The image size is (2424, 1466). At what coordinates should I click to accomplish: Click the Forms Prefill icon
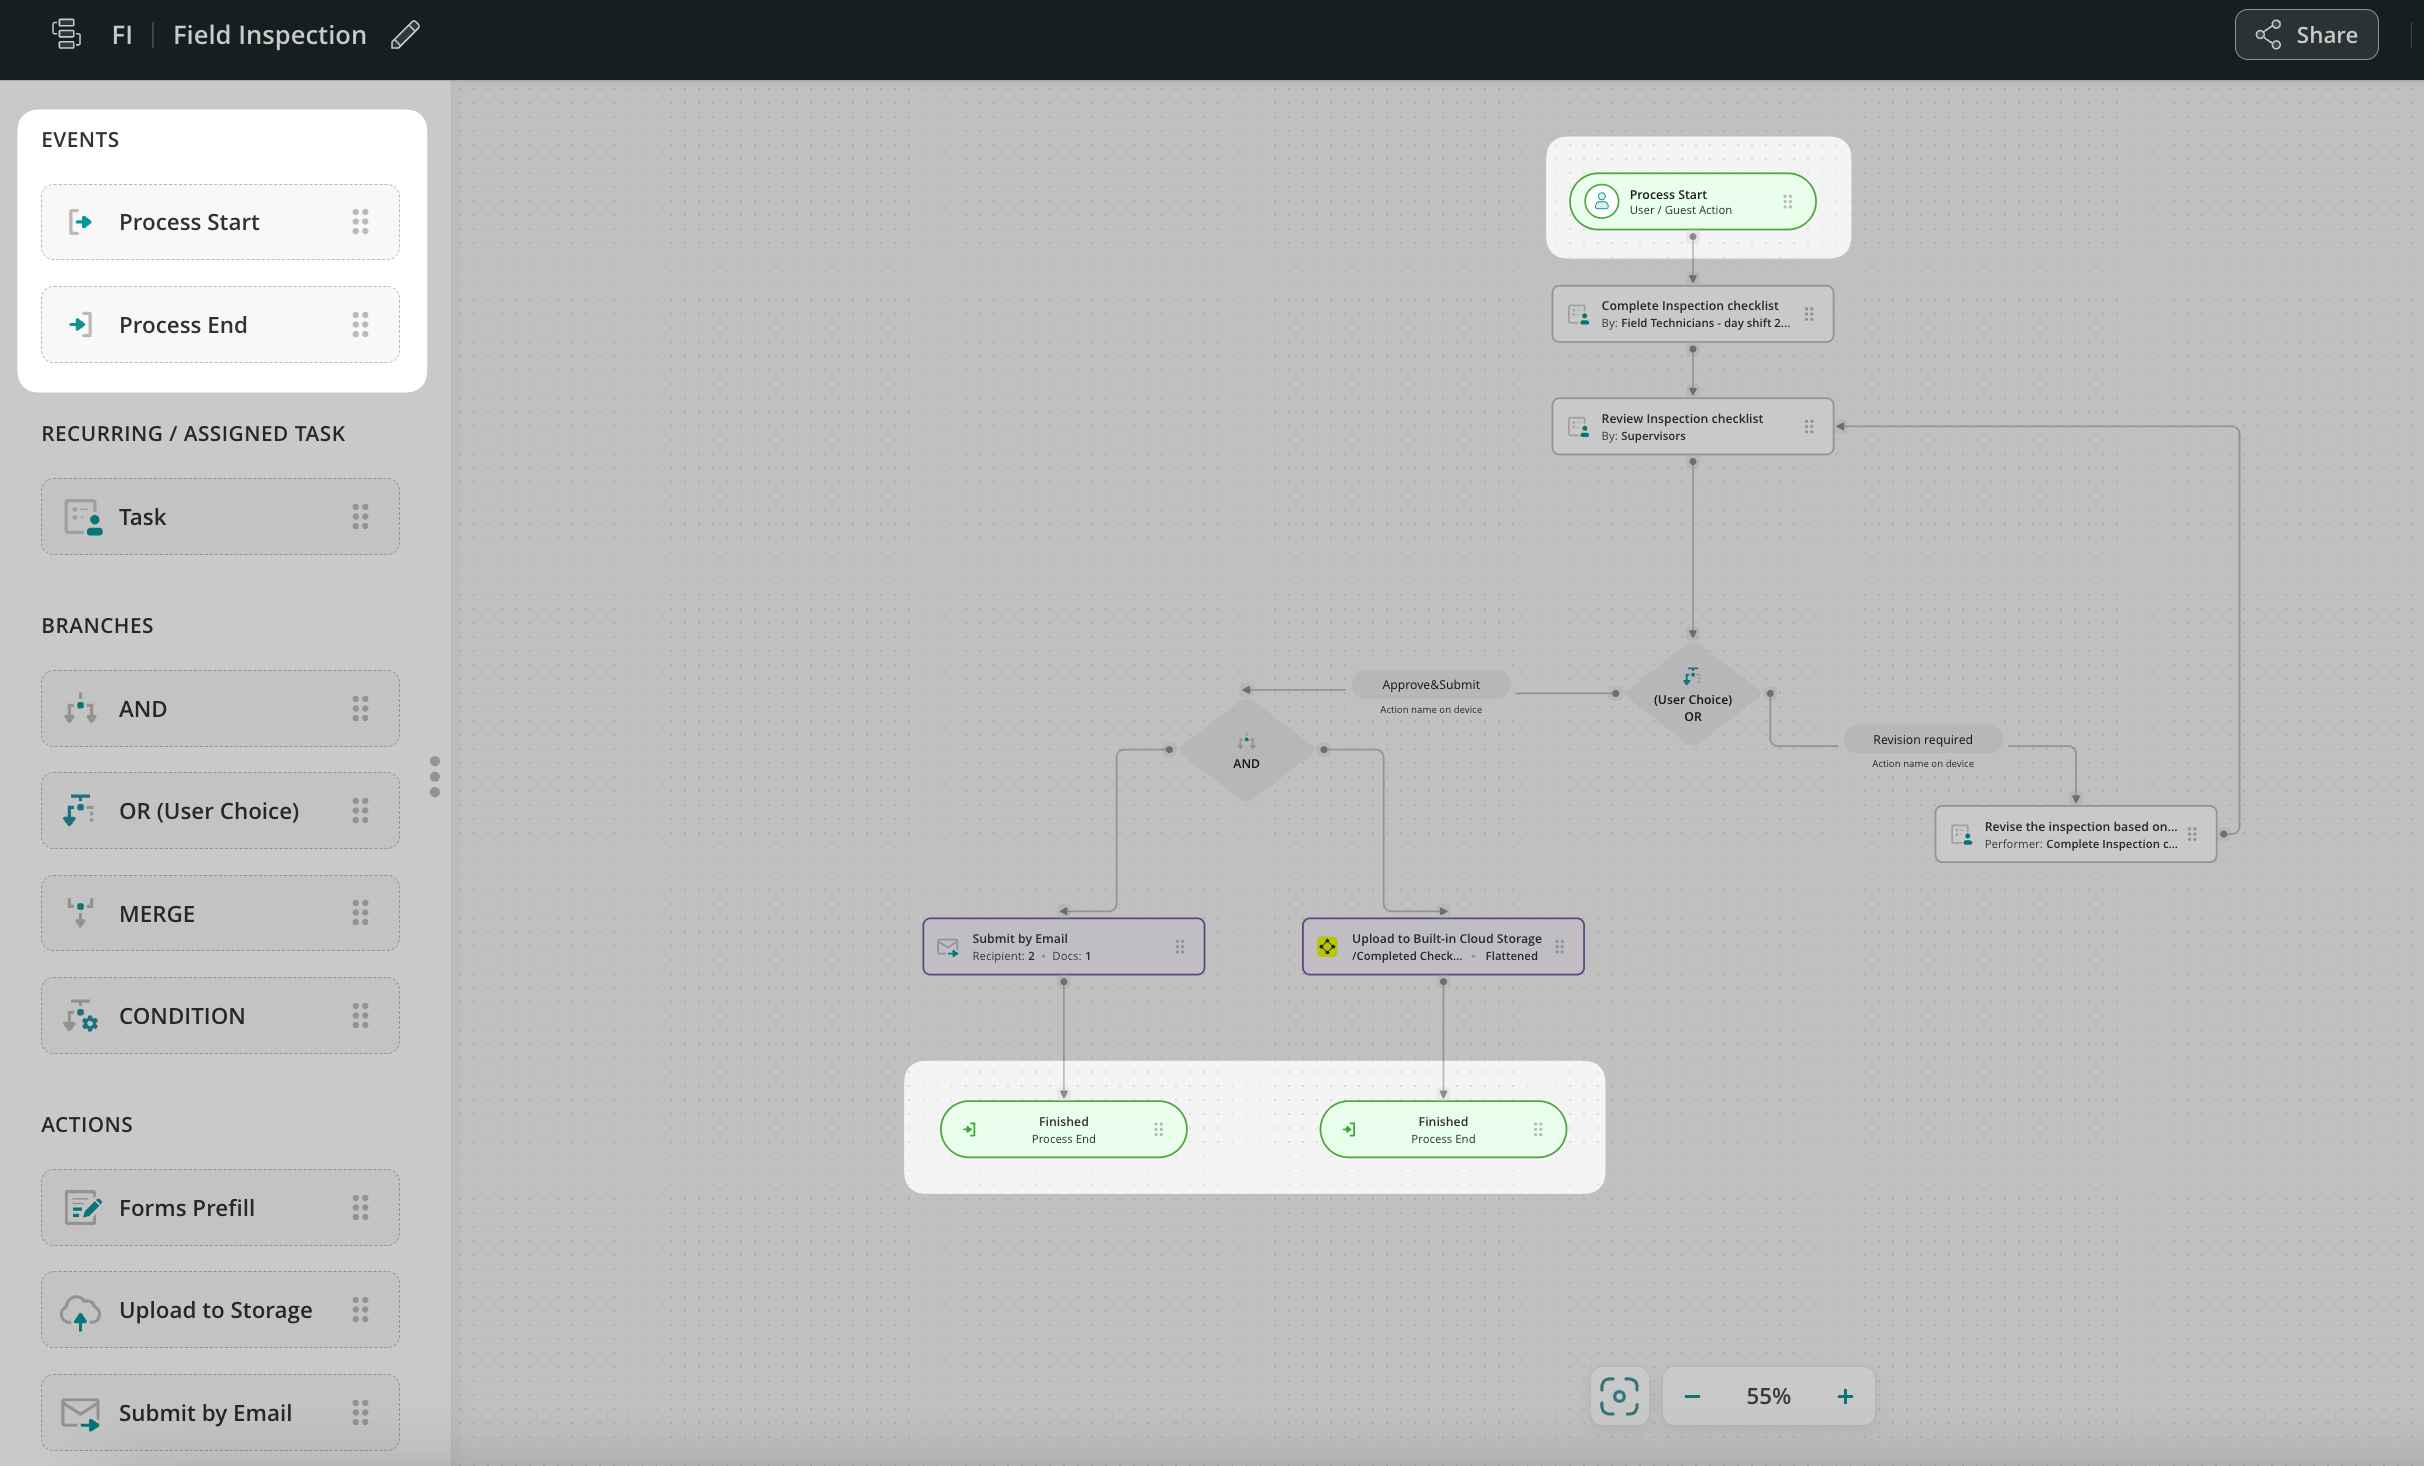[82, 1208]
